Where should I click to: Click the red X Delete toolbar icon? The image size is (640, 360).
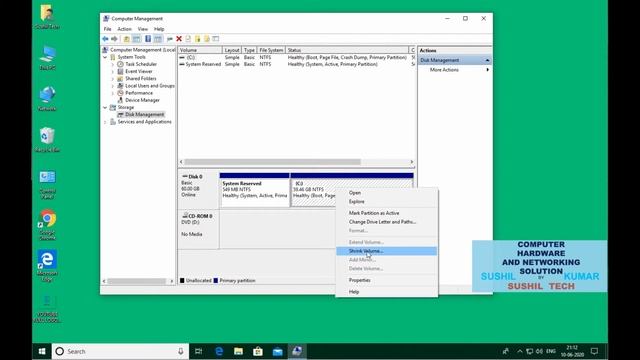(179, 39)
